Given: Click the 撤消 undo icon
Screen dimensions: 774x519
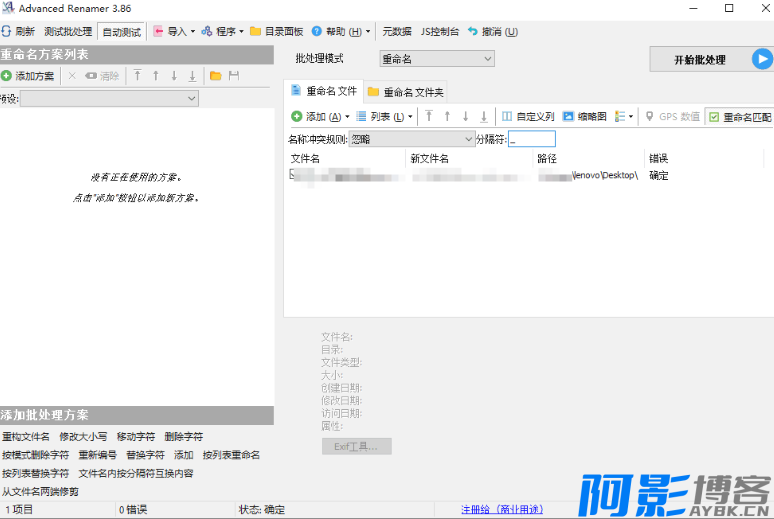Looking at the screenshot, I should [473, 31].
